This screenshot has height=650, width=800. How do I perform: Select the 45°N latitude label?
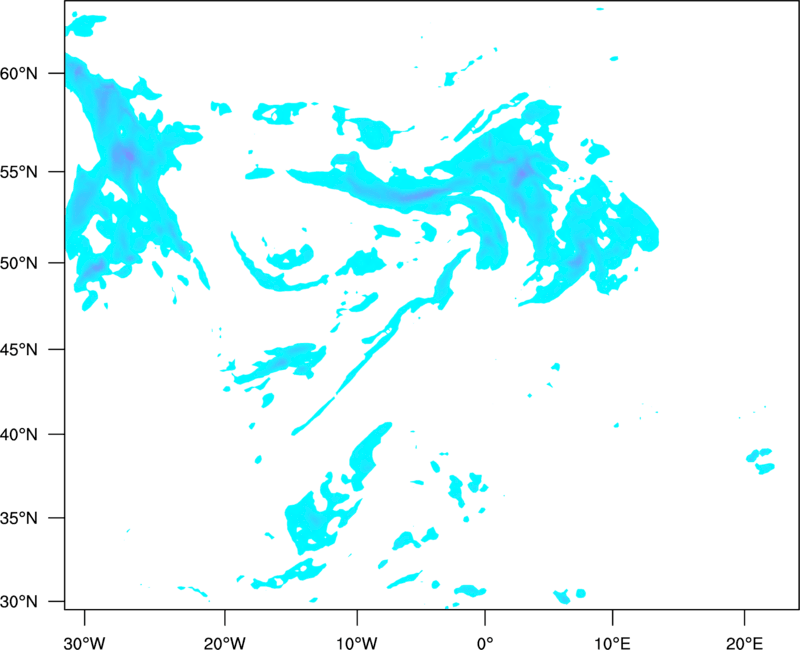[x=19, y=349]
